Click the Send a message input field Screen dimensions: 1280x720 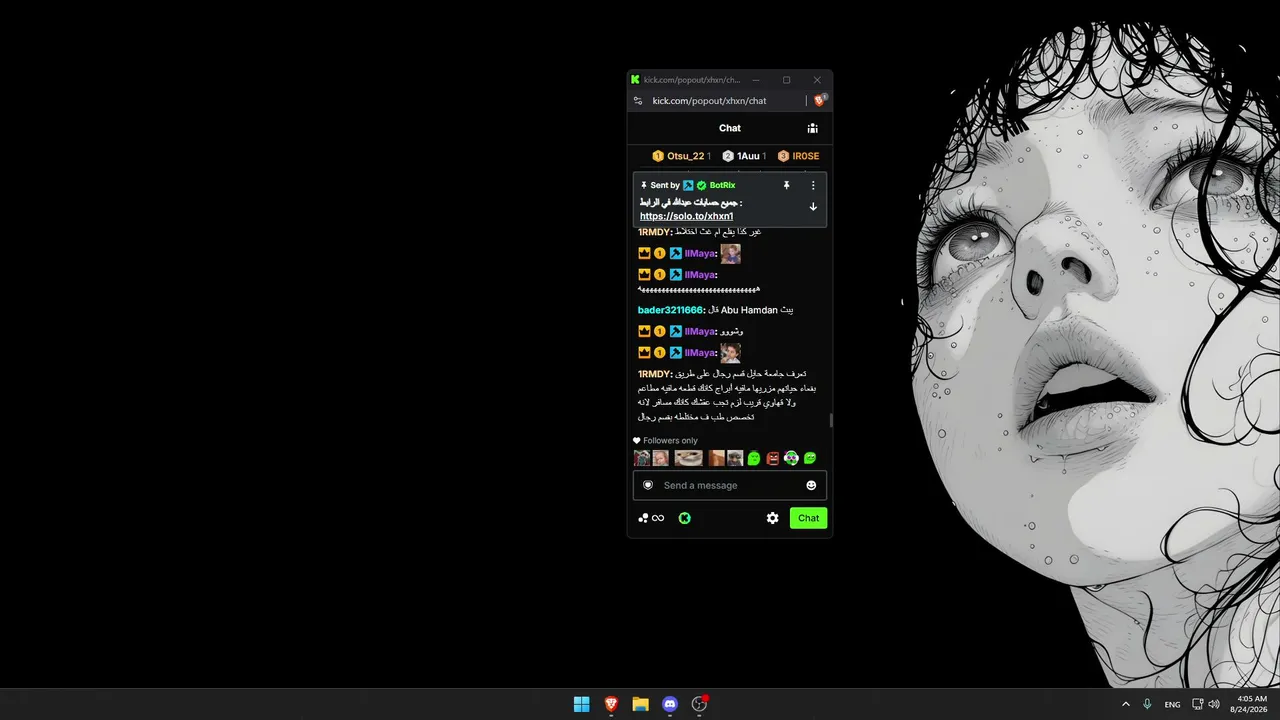point(730,485)
